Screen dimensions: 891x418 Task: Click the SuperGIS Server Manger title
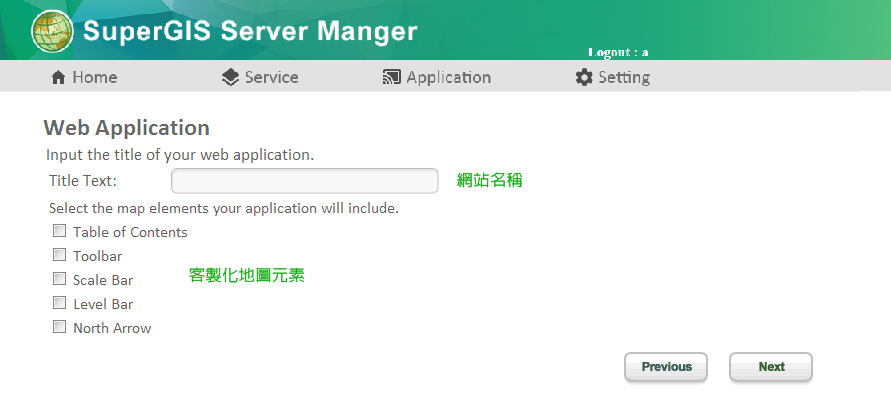tap(250, 31)
